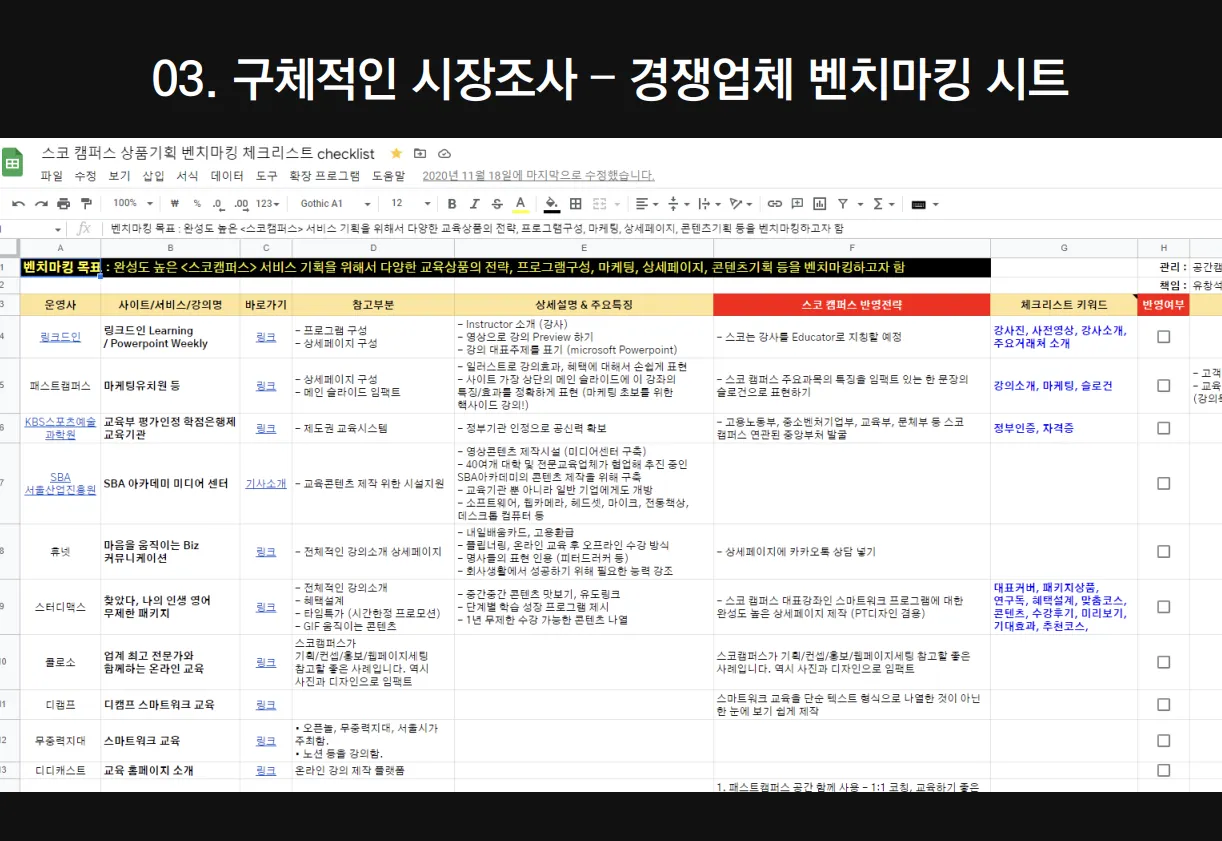1222x841 pixels.
Task: Open the font size 12 dropdown
Action: point(410,204)
